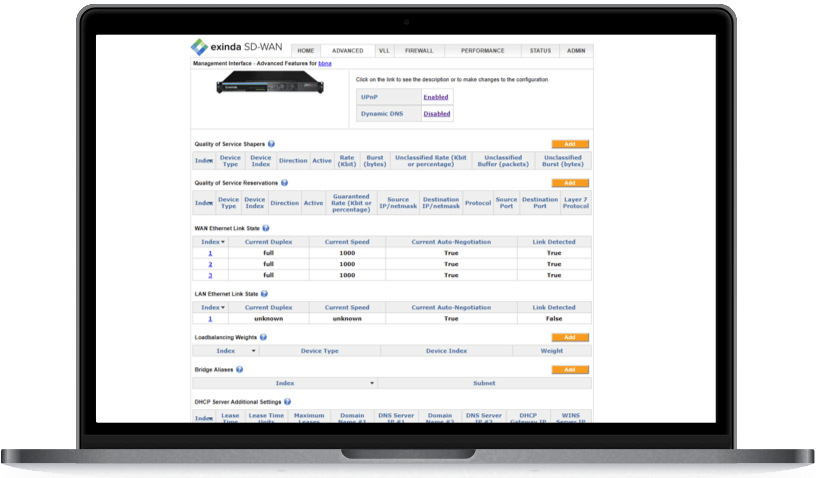Click Layer 7 Protocol column header

[x=576, y=203]
